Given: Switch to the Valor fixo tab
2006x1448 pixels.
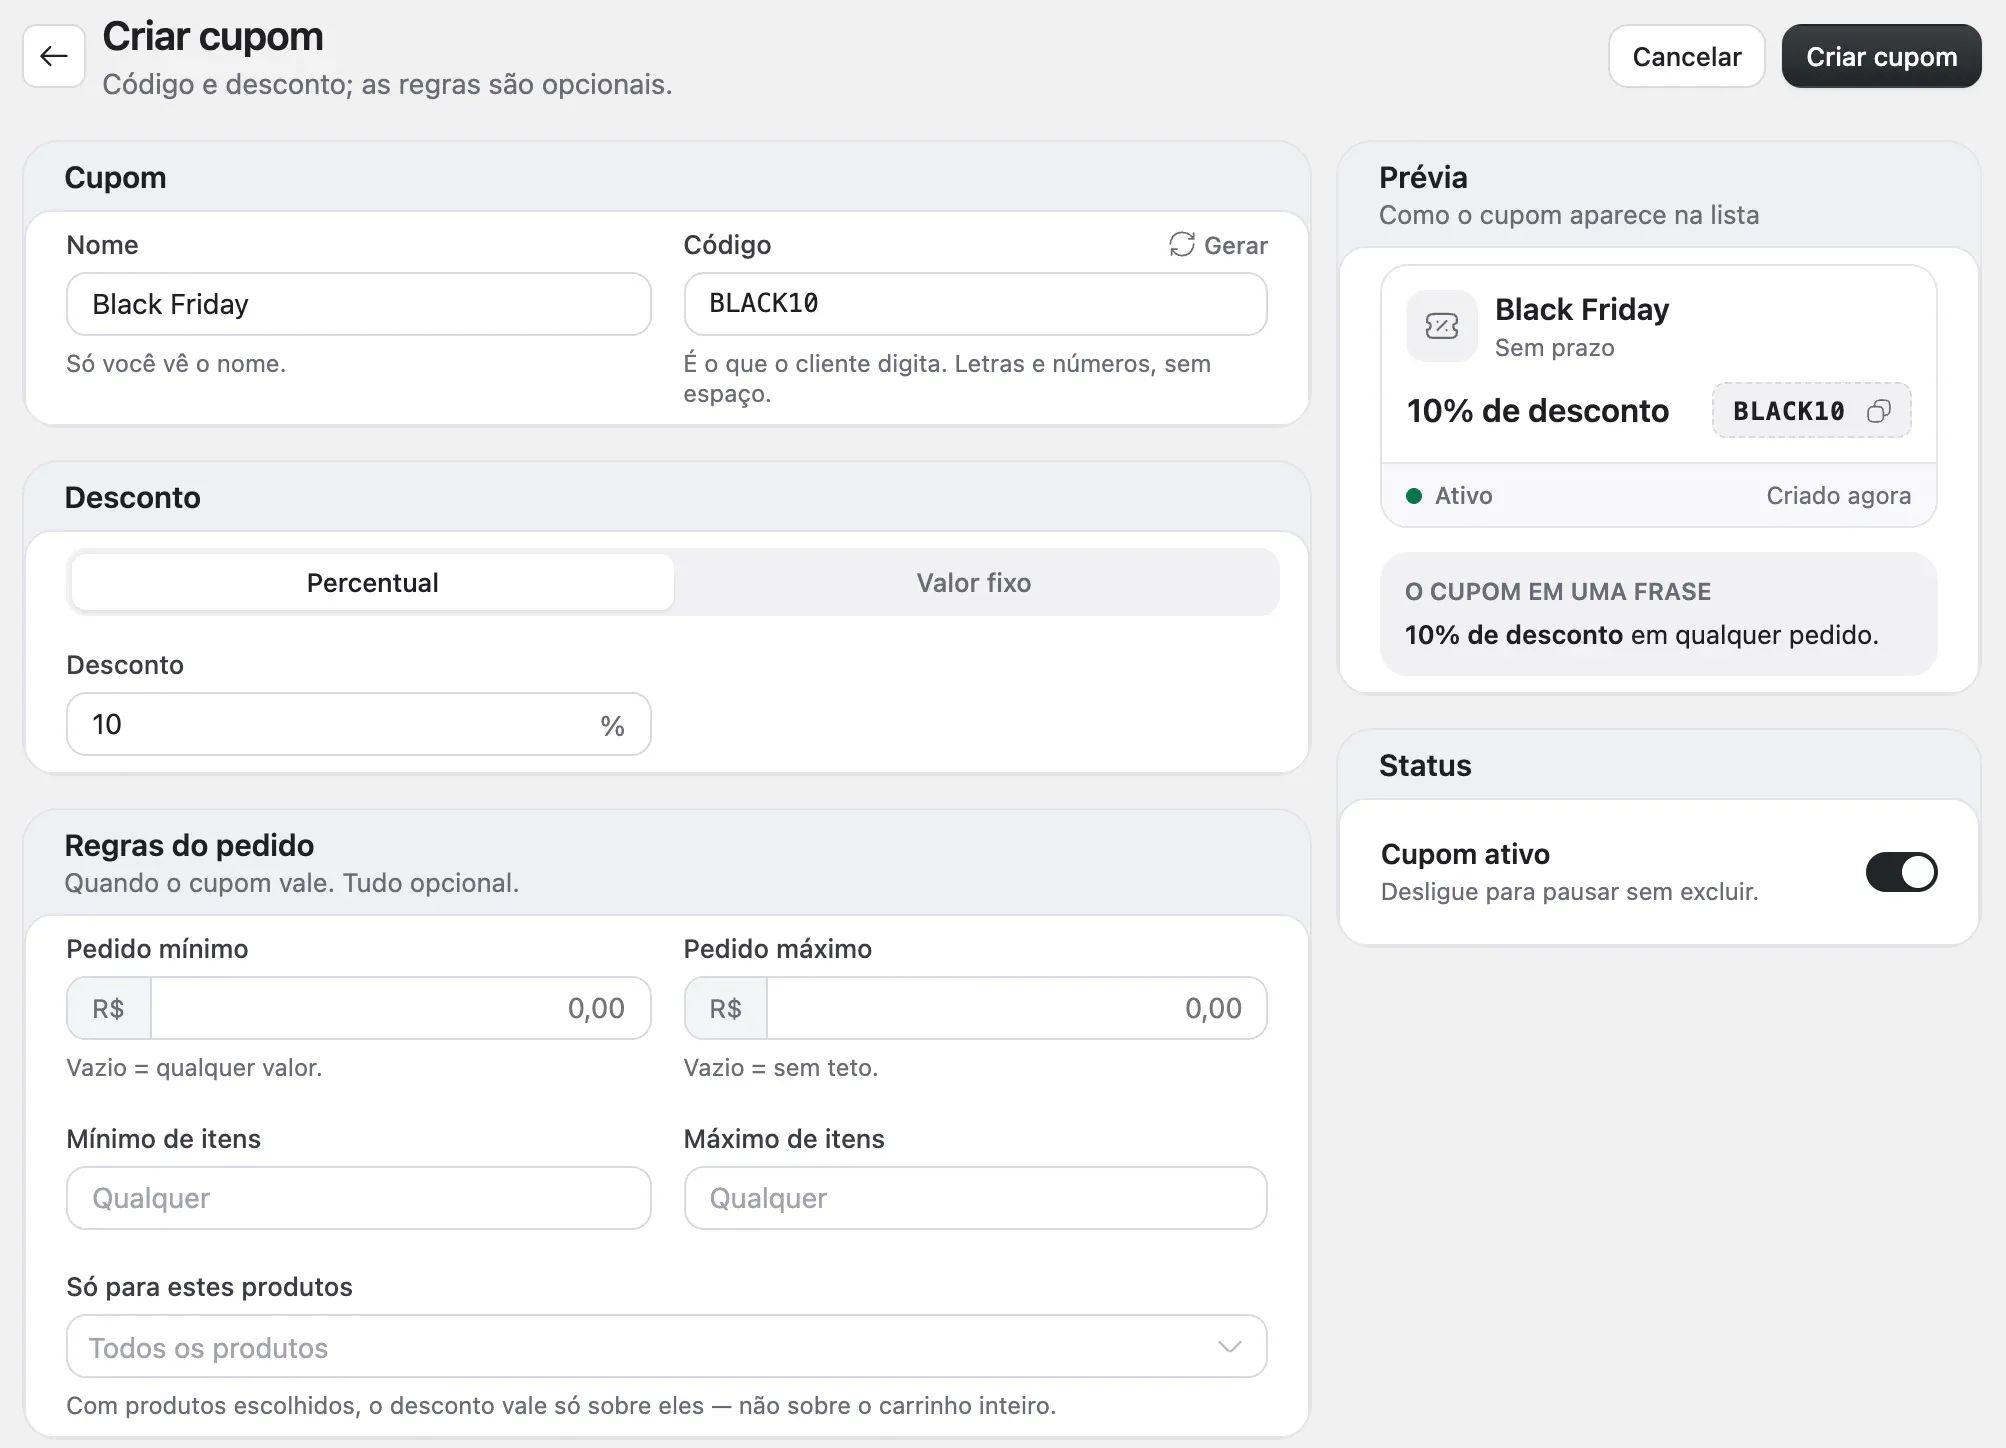Looking at the screenshot, I should tap(974, 583).
